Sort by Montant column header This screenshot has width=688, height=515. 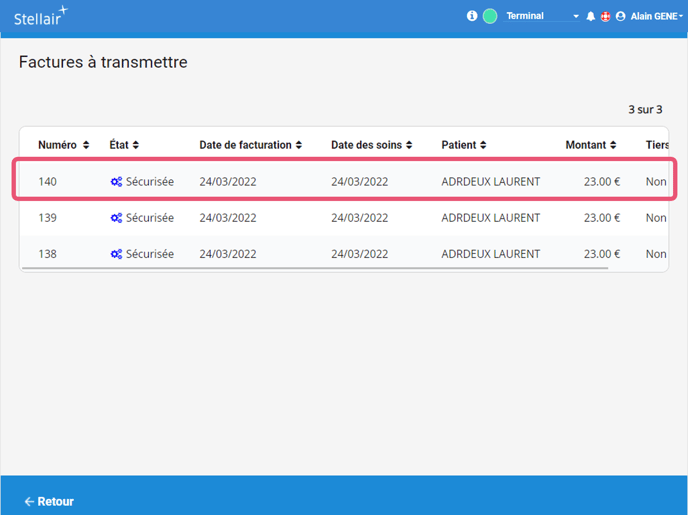pos(591,145)
